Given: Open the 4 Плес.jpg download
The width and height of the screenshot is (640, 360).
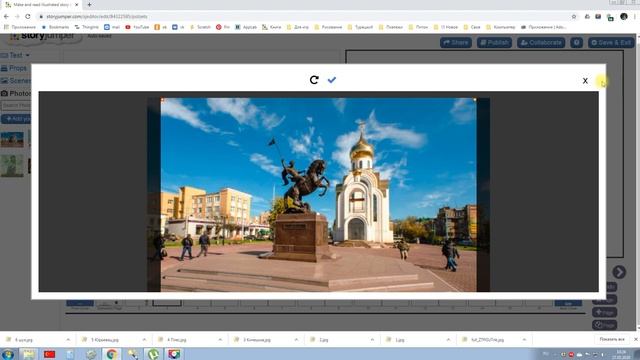Looking at the screenshot, I should coord(173,340).
